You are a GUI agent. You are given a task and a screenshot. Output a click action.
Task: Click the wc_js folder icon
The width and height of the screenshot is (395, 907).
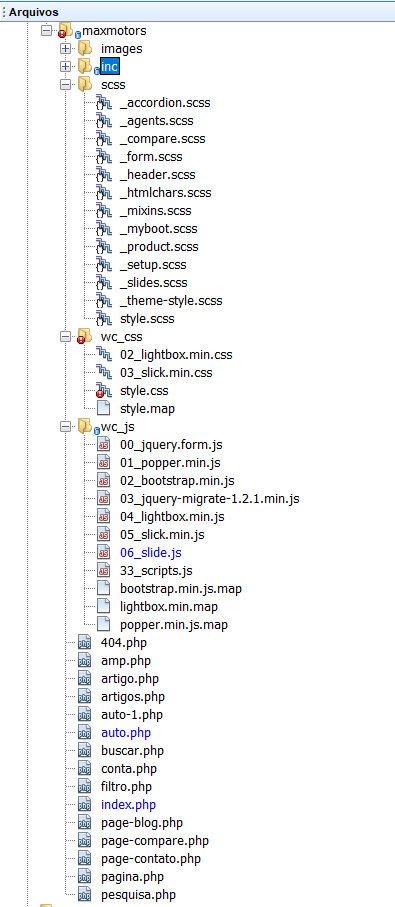pyautogui.click(x=85, y=427)
